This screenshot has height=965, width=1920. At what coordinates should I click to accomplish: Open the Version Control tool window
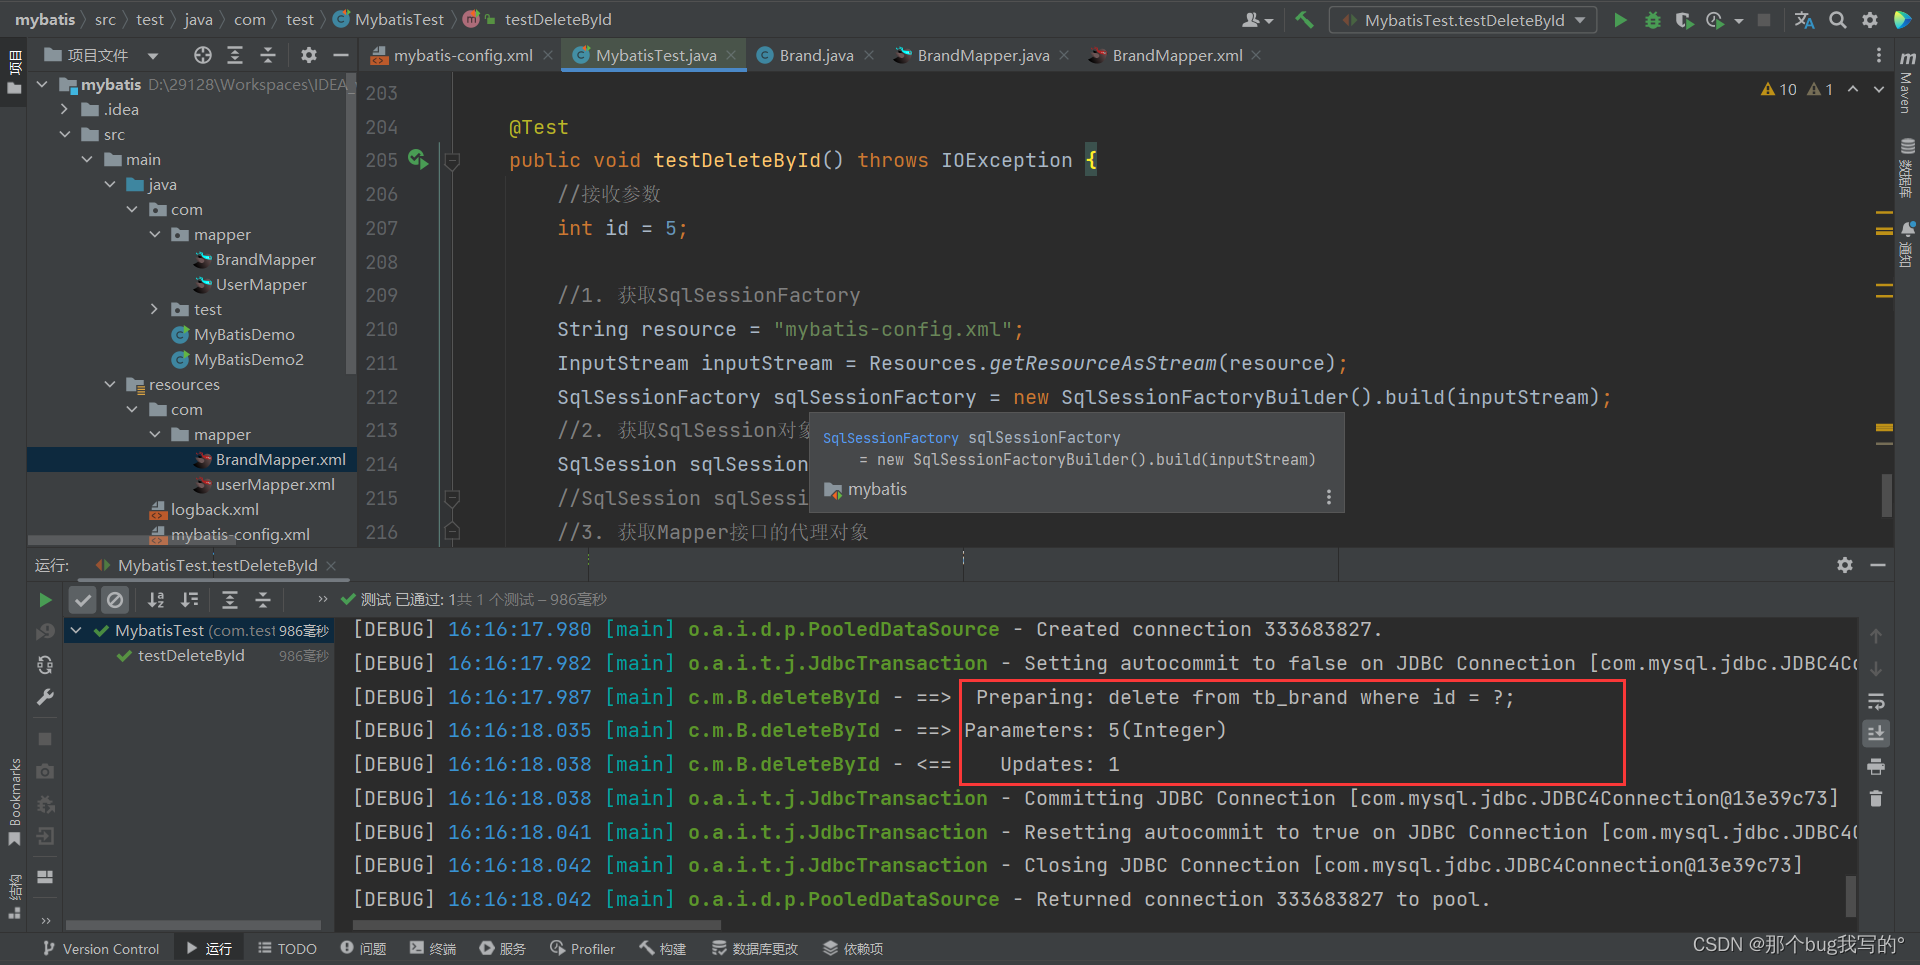coord(100,948)
